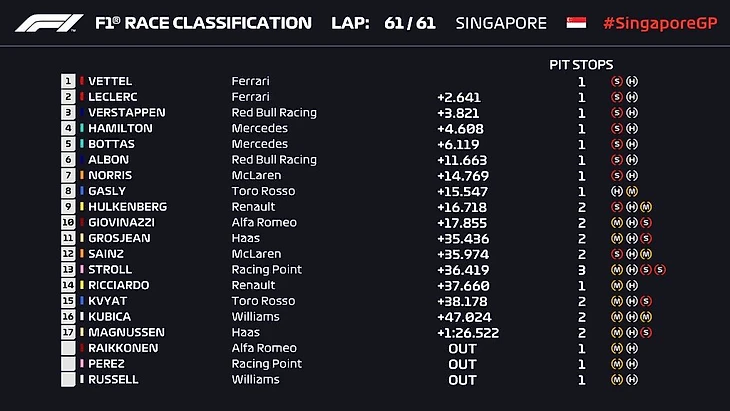
Task: Click Giovinazzi's soft tyre icon
Action: [x=646, y=222]
